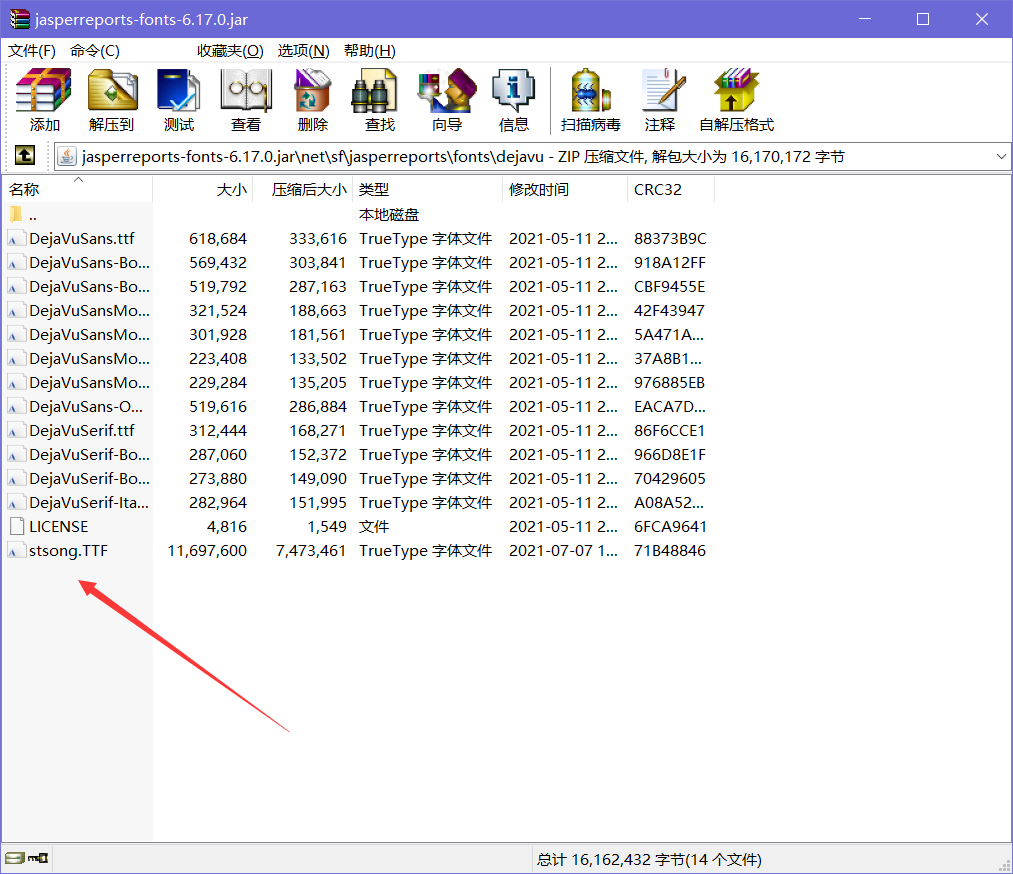Open the address bar dropdown
This screenshot has height=874, width=1013.
pyautogui.click(x=1000, y=155)
